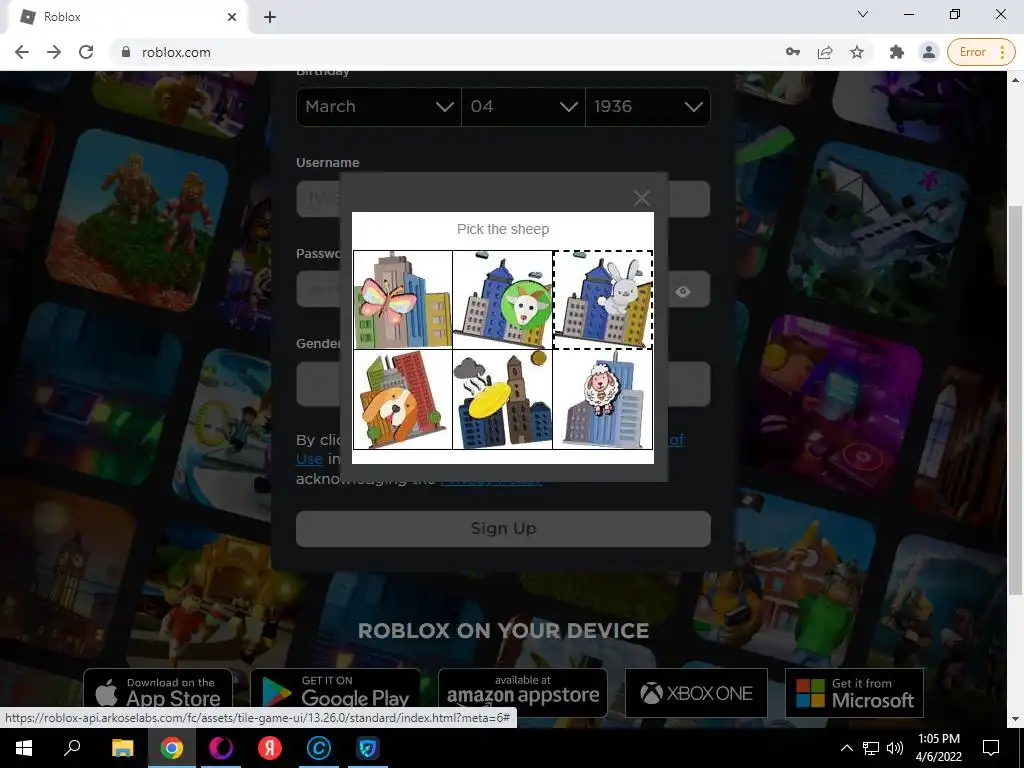The image size is (1024, 768).
Task: Focus the roblox.com address bar
Action: [x=444, y=52]
